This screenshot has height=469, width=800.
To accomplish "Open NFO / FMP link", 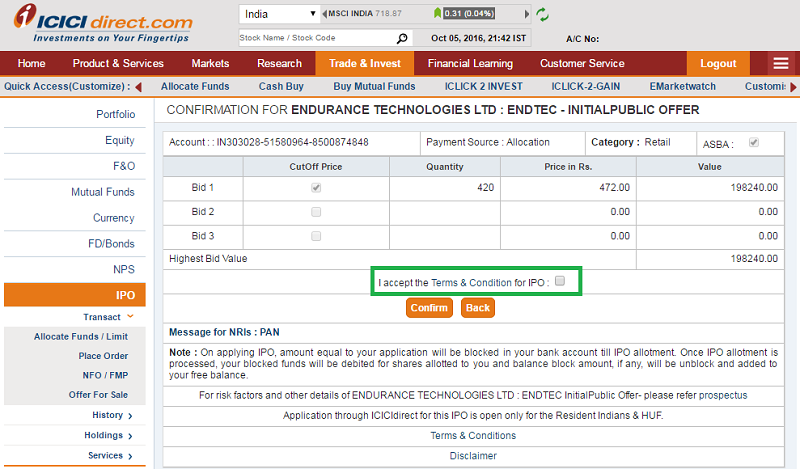I will tap(105, 376).
